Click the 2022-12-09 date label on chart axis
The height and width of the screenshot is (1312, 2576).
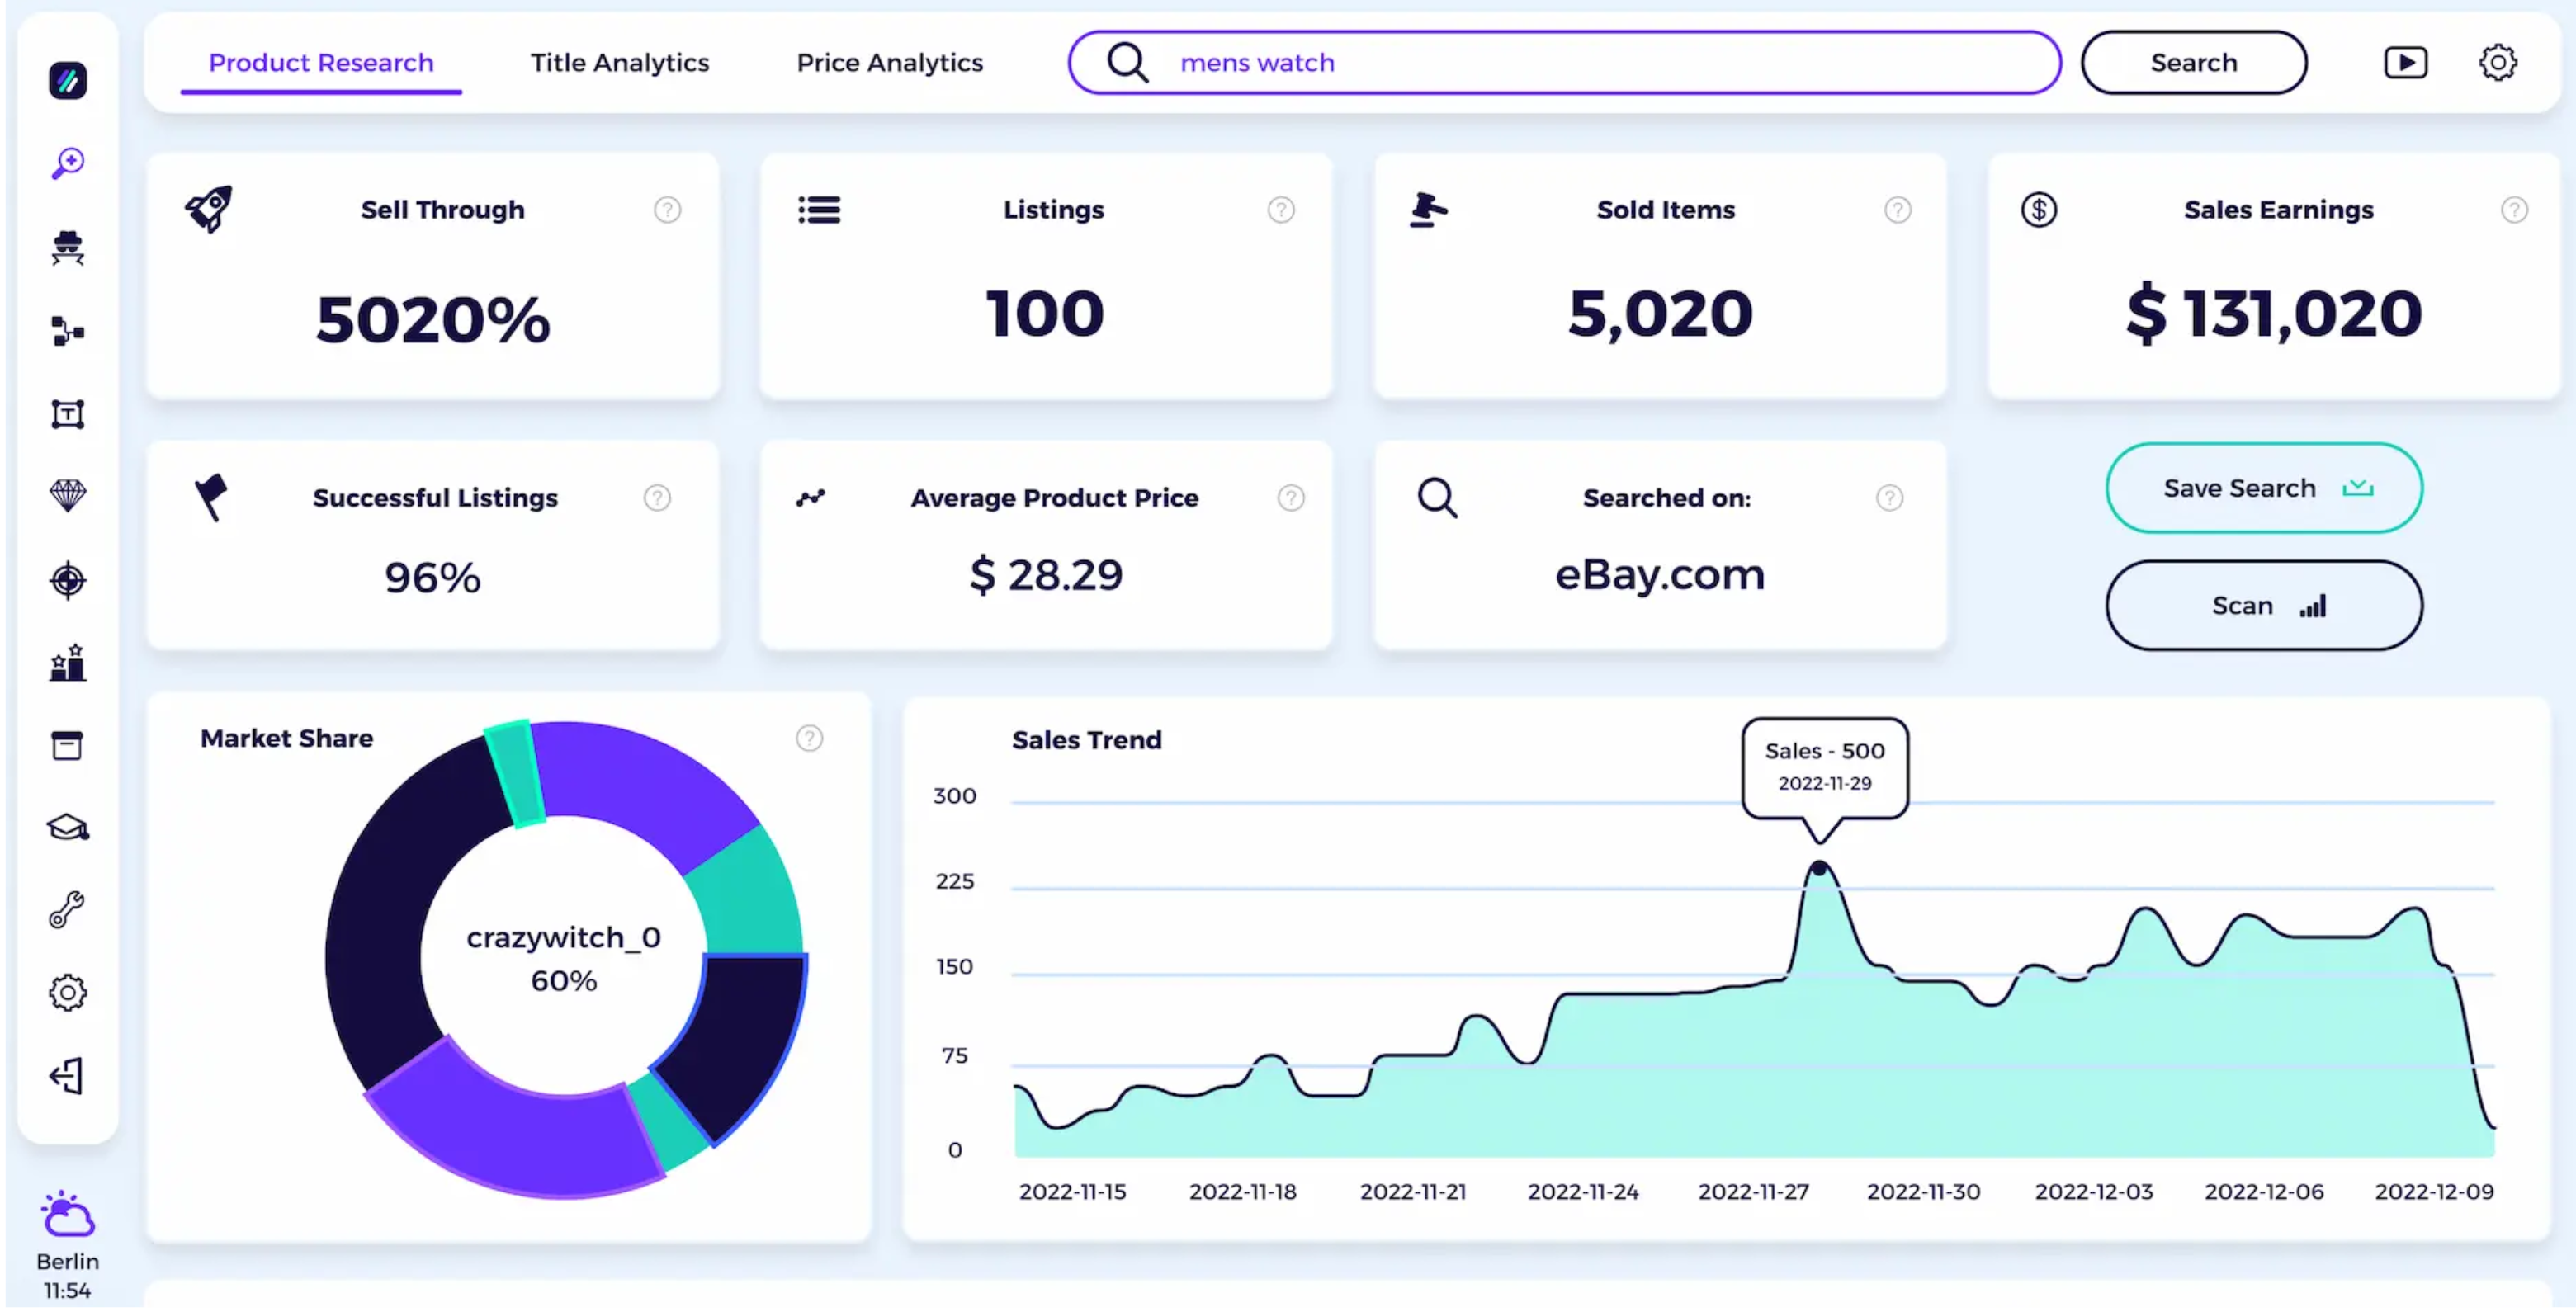(2434, 1193)
